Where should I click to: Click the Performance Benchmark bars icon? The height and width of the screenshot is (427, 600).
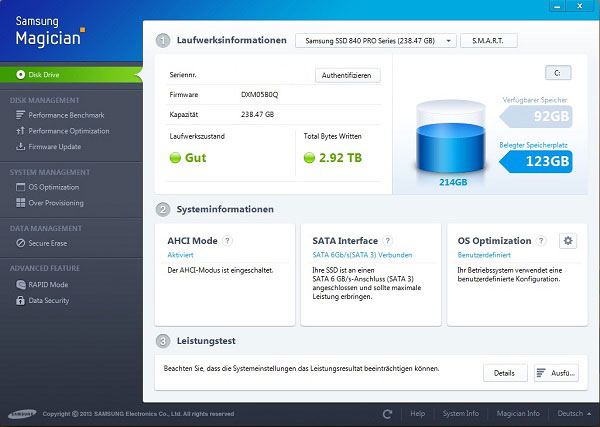point(20,115)
